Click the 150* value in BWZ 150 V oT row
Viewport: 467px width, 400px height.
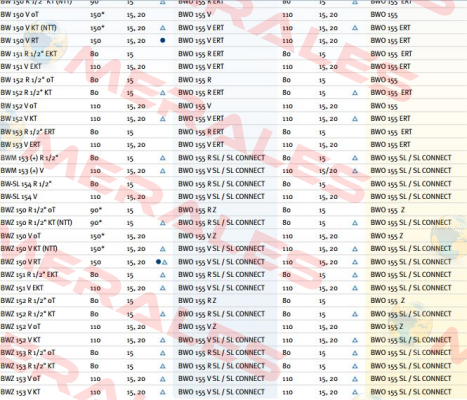coord(97,236)
